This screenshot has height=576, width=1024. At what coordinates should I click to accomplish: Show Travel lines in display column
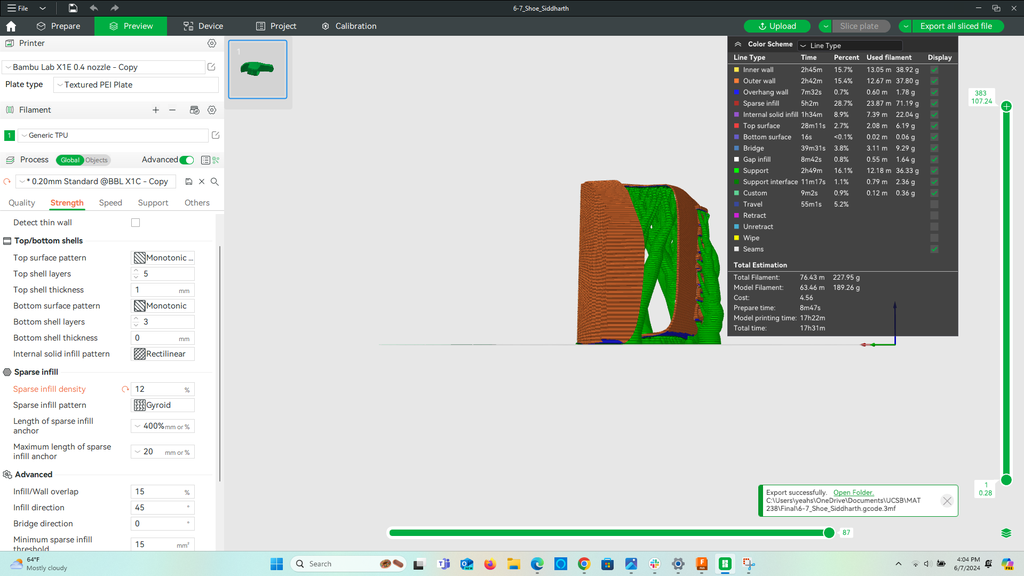pos(934,204)
